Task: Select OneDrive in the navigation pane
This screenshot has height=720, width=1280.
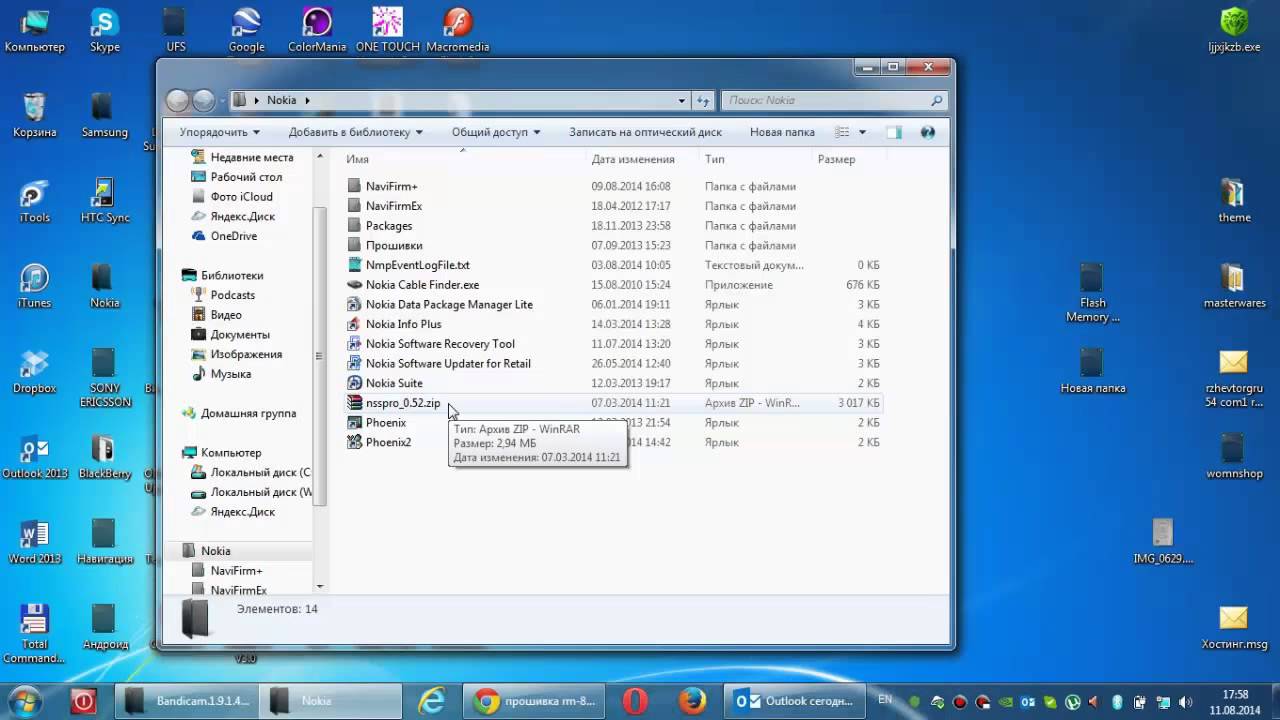Action: pyautogui.click(x=233, y=236)
